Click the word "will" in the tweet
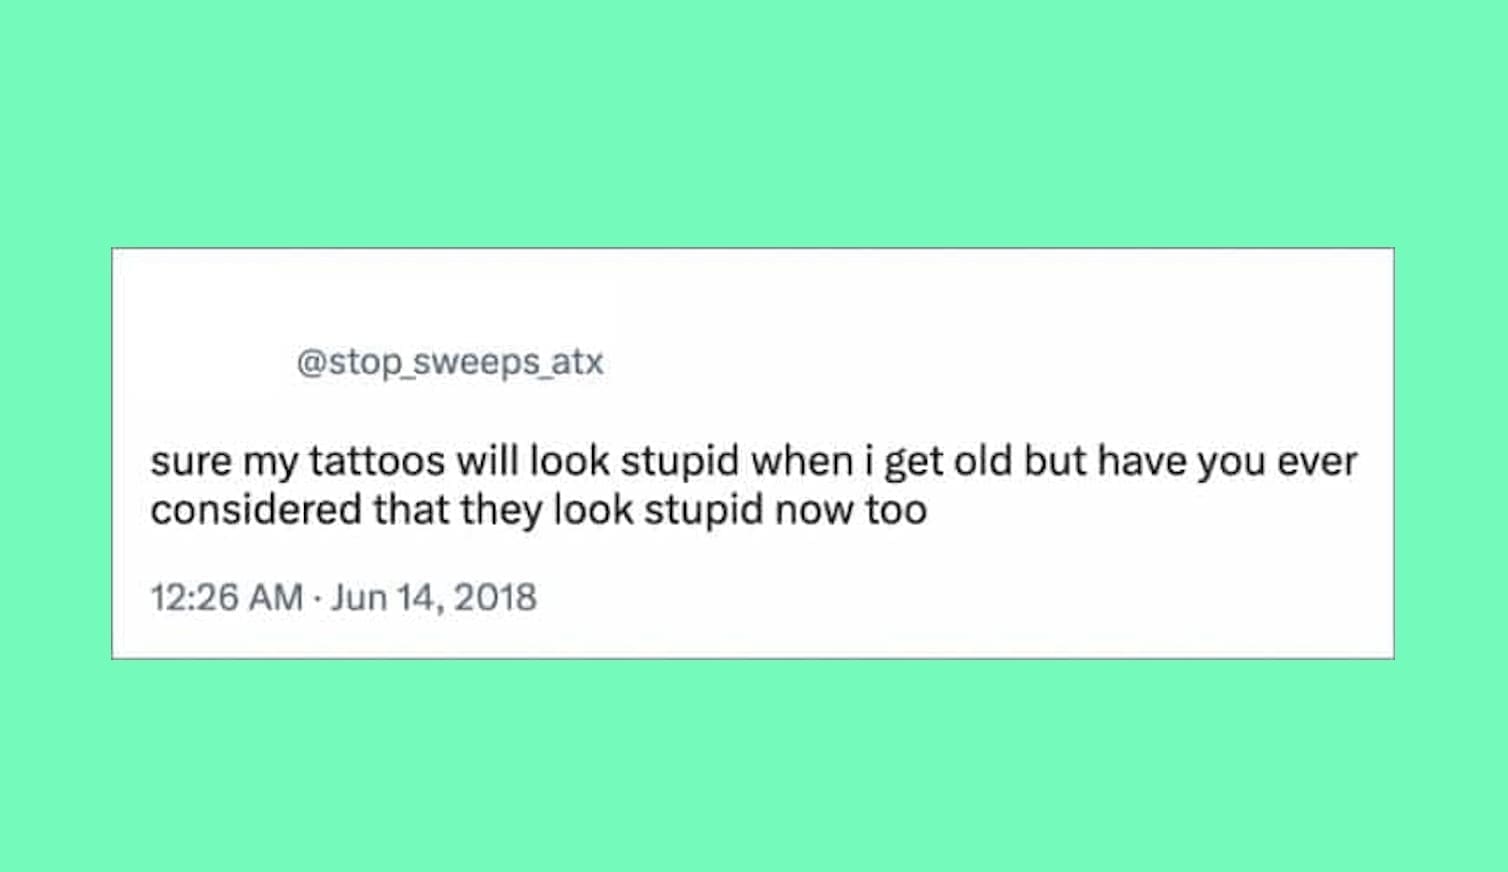The image size is (1508, 872). pos(487,461)
